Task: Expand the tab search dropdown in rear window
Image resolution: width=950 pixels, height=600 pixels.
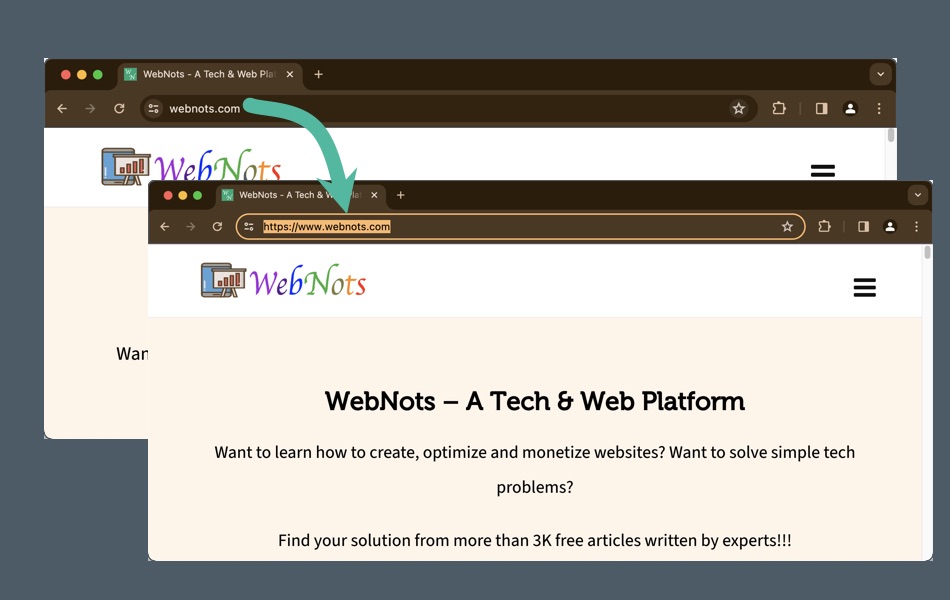Action: [880, 74]
